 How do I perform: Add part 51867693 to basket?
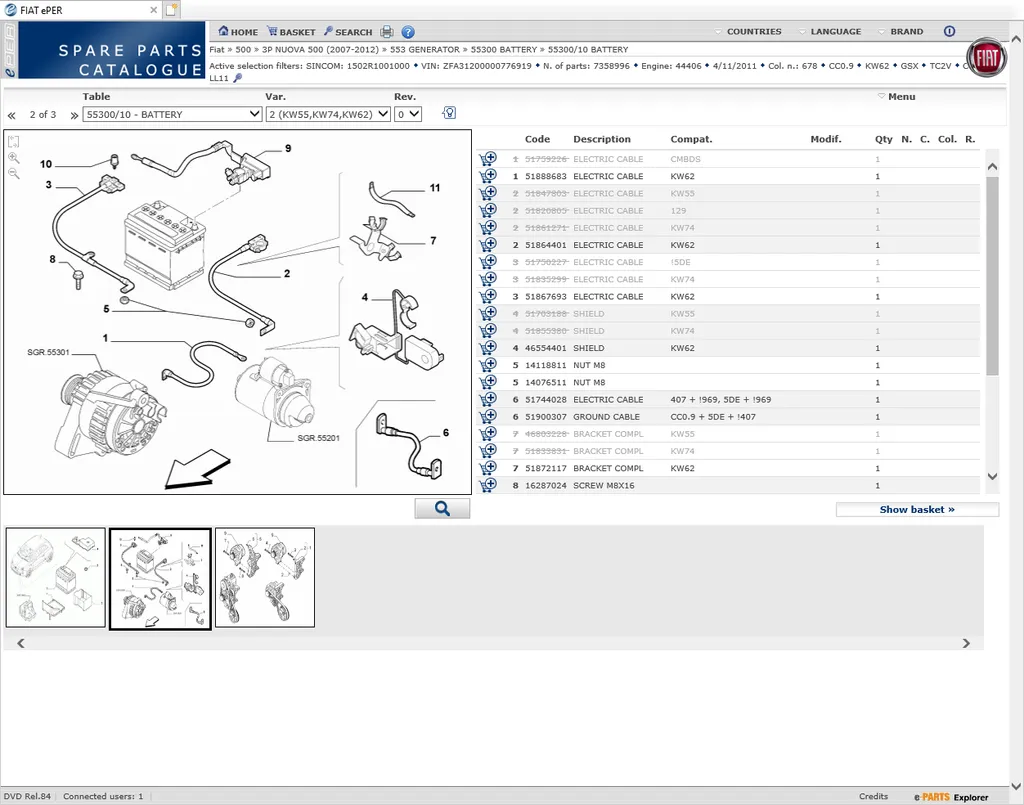click(488, 296)
